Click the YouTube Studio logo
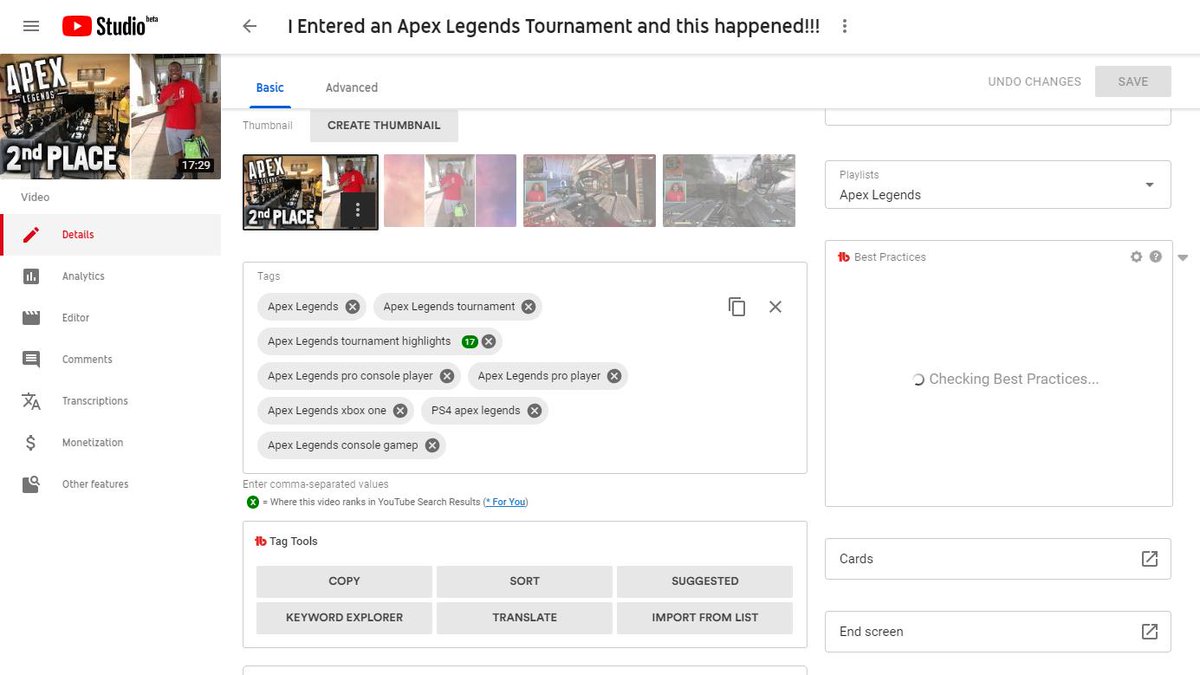The image size is (1200, 675). 109,26
